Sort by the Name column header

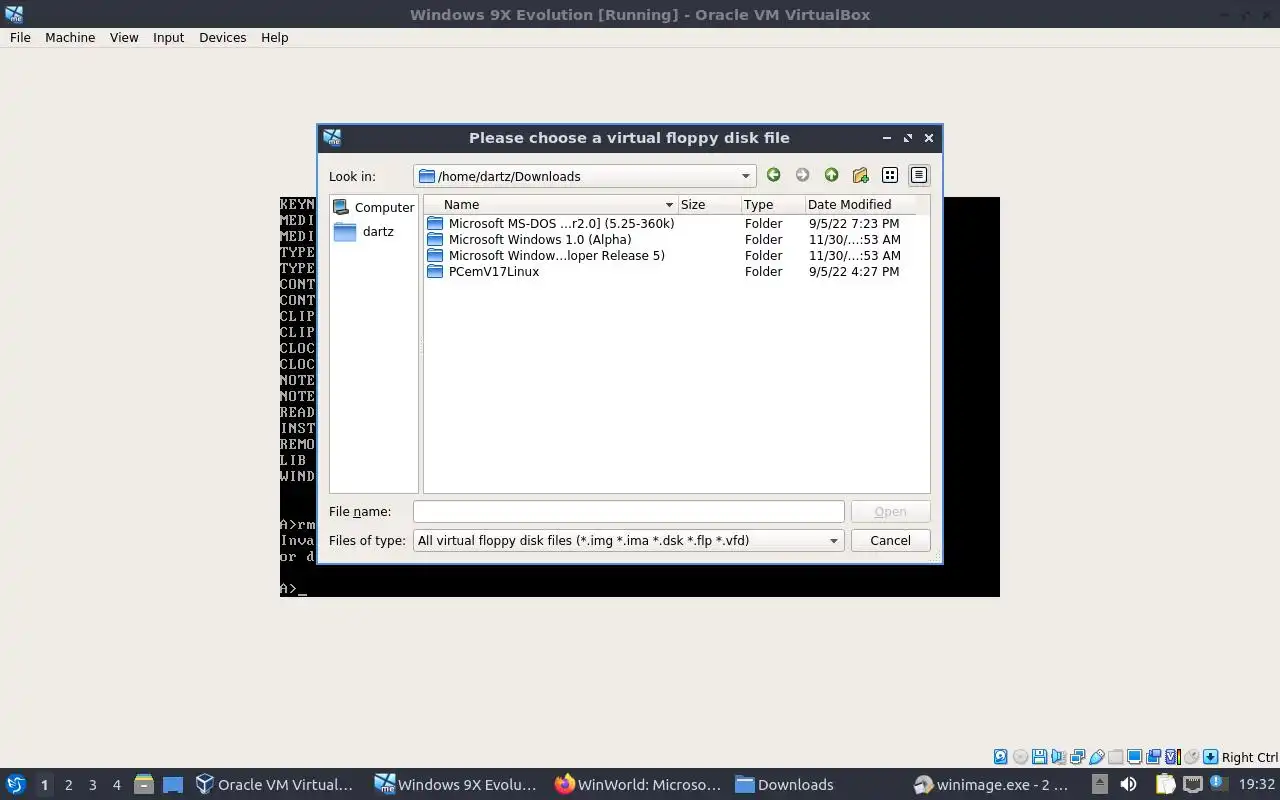[x=550, y=204]
